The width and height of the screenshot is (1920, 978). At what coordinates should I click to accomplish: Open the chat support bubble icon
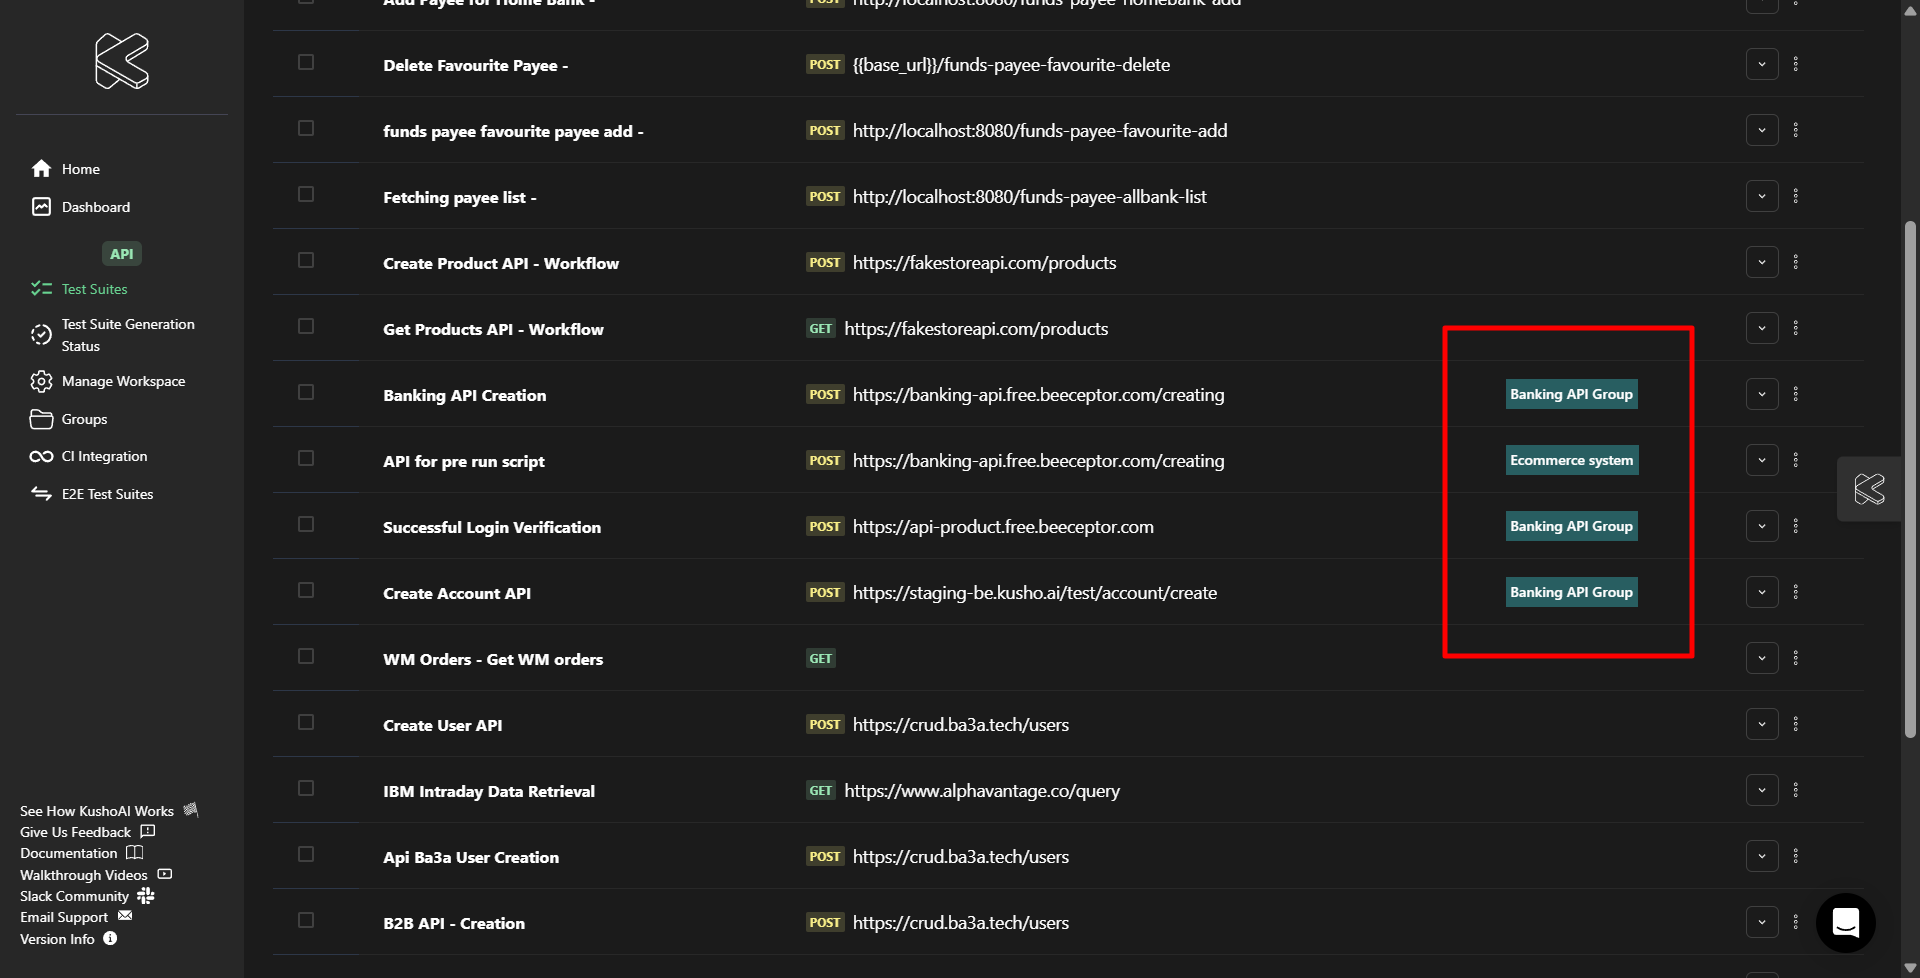click(1845, 922)
